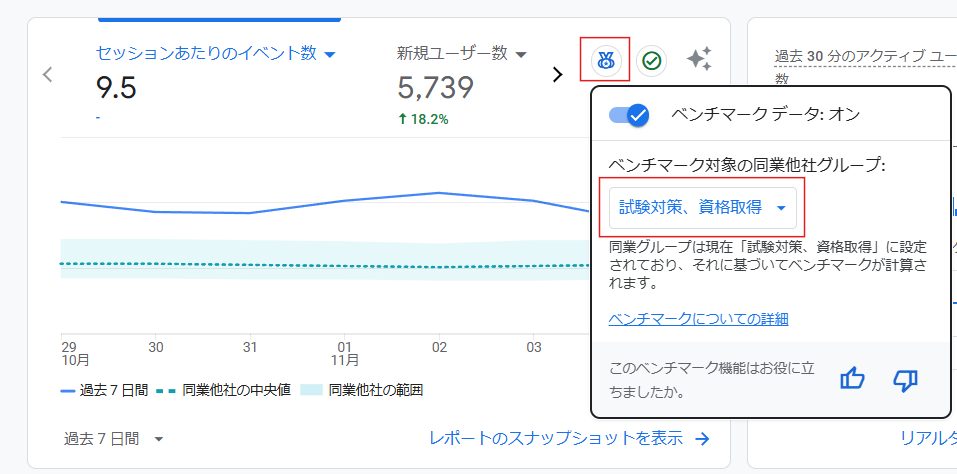Go to previous metrics with left chevron
The image size is (957, 474).
pos(47,74)
